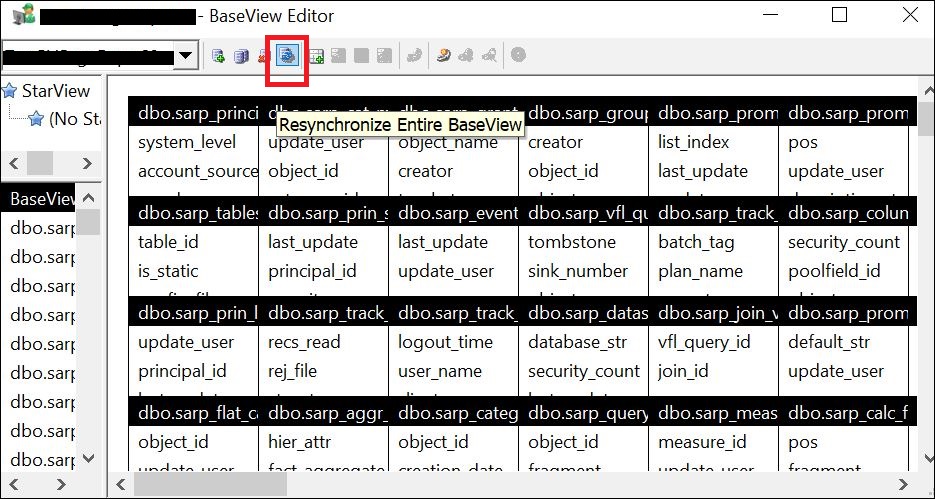935x499 pixels.
Task: Click right arrow on StarView tree scrollbar
Action: pos(89,163)
